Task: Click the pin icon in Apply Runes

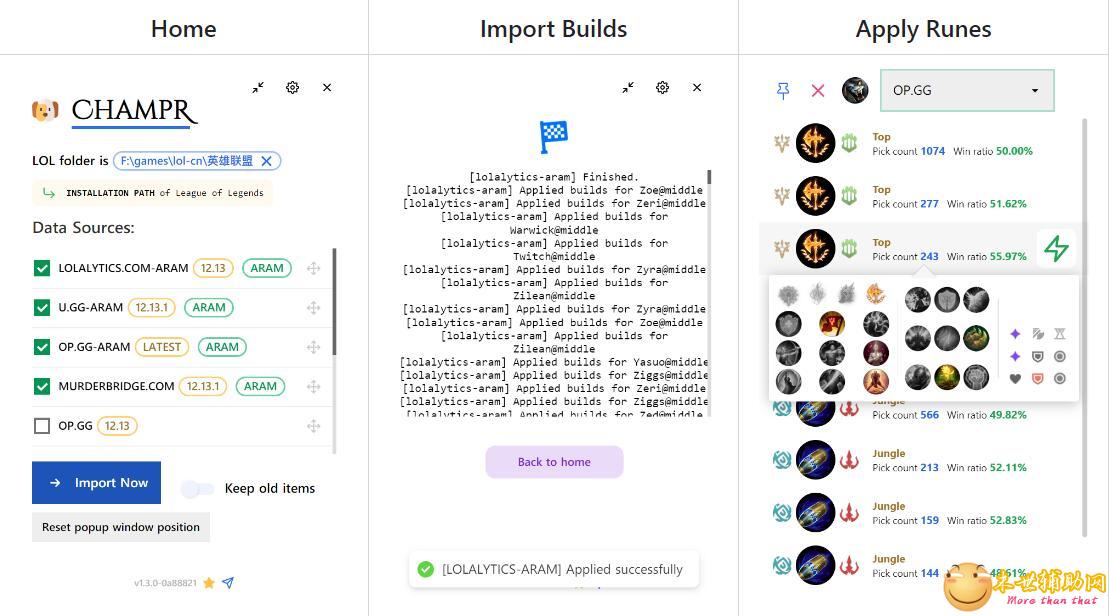Action: [x=783, y=91]
